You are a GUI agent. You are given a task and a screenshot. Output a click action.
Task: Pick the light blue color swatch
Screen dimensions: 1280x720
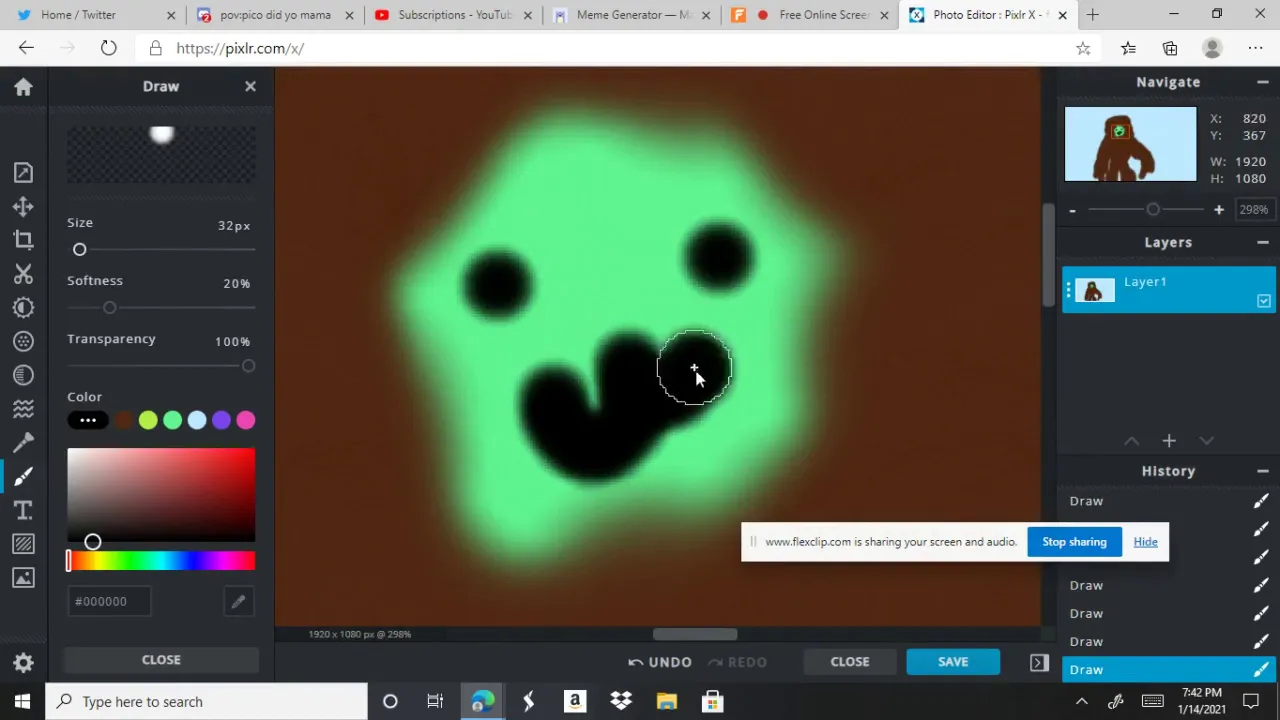(x=197, y=420)
